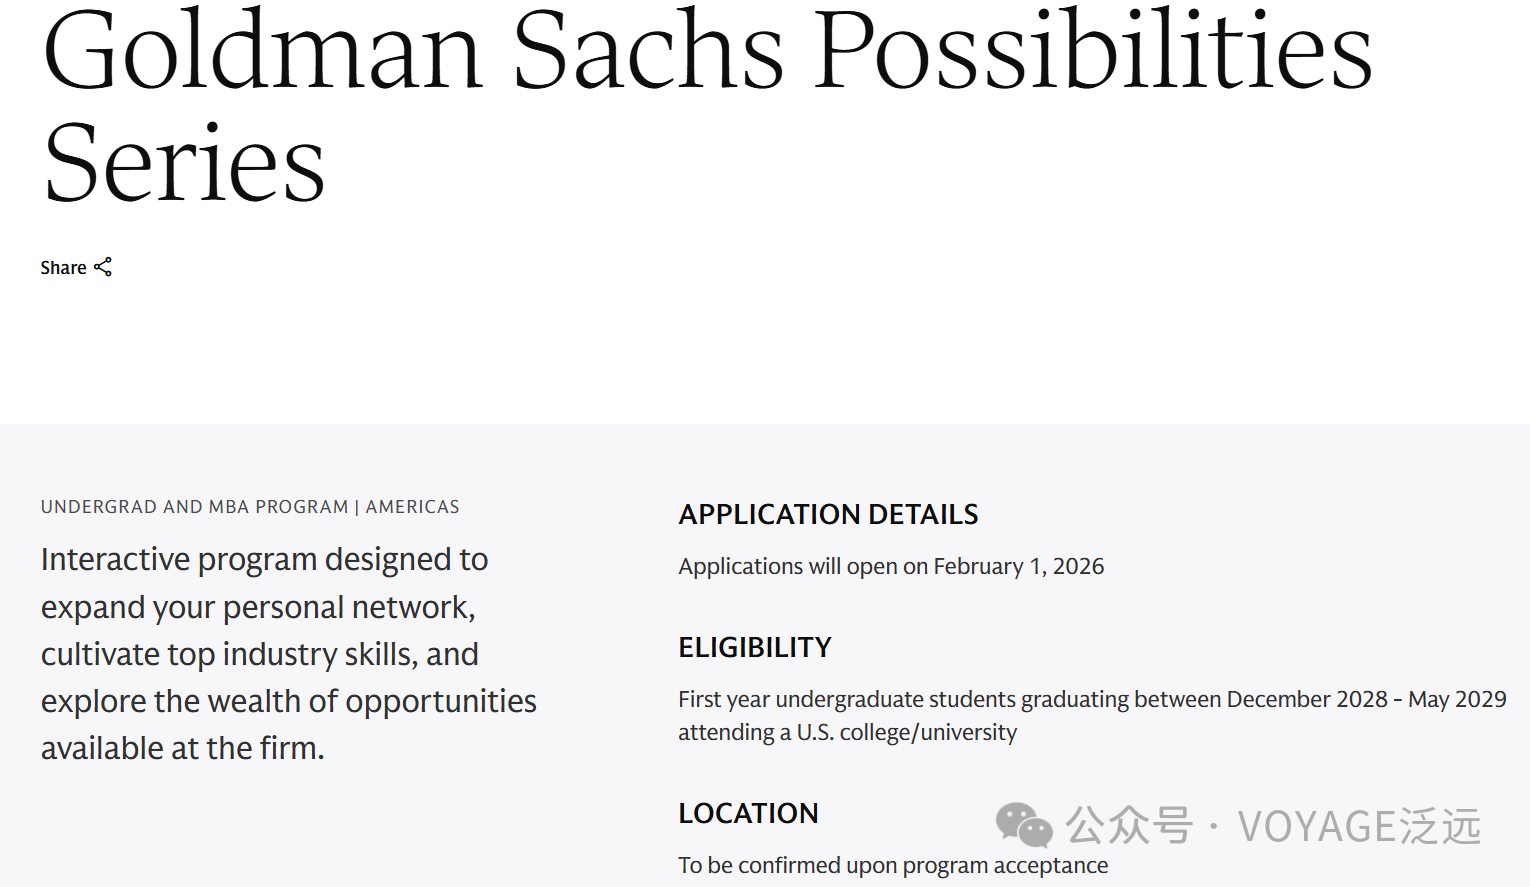The image size is (1530, 887).
Task: Click the AMERICAS region label
Action: click(x=412, y=507)
